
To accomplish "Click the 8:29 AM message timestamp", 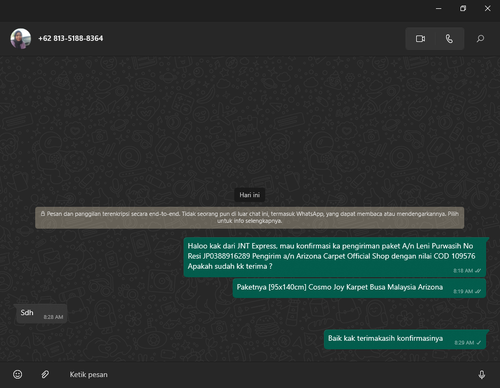I will pos(464,343).
